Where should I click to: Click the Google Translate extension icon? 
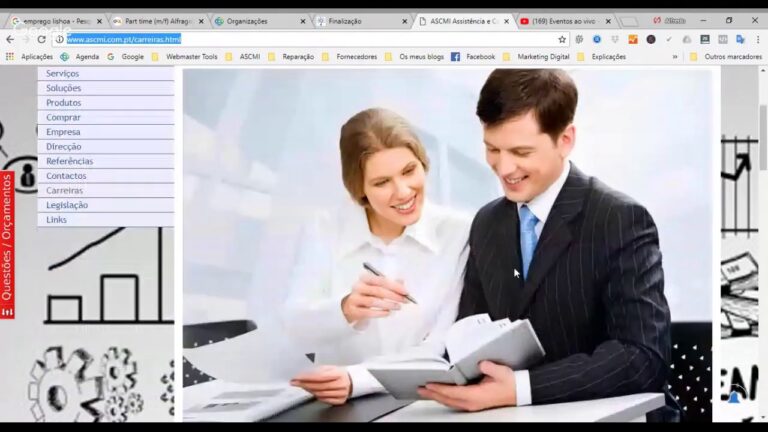[x=740, y=39]
